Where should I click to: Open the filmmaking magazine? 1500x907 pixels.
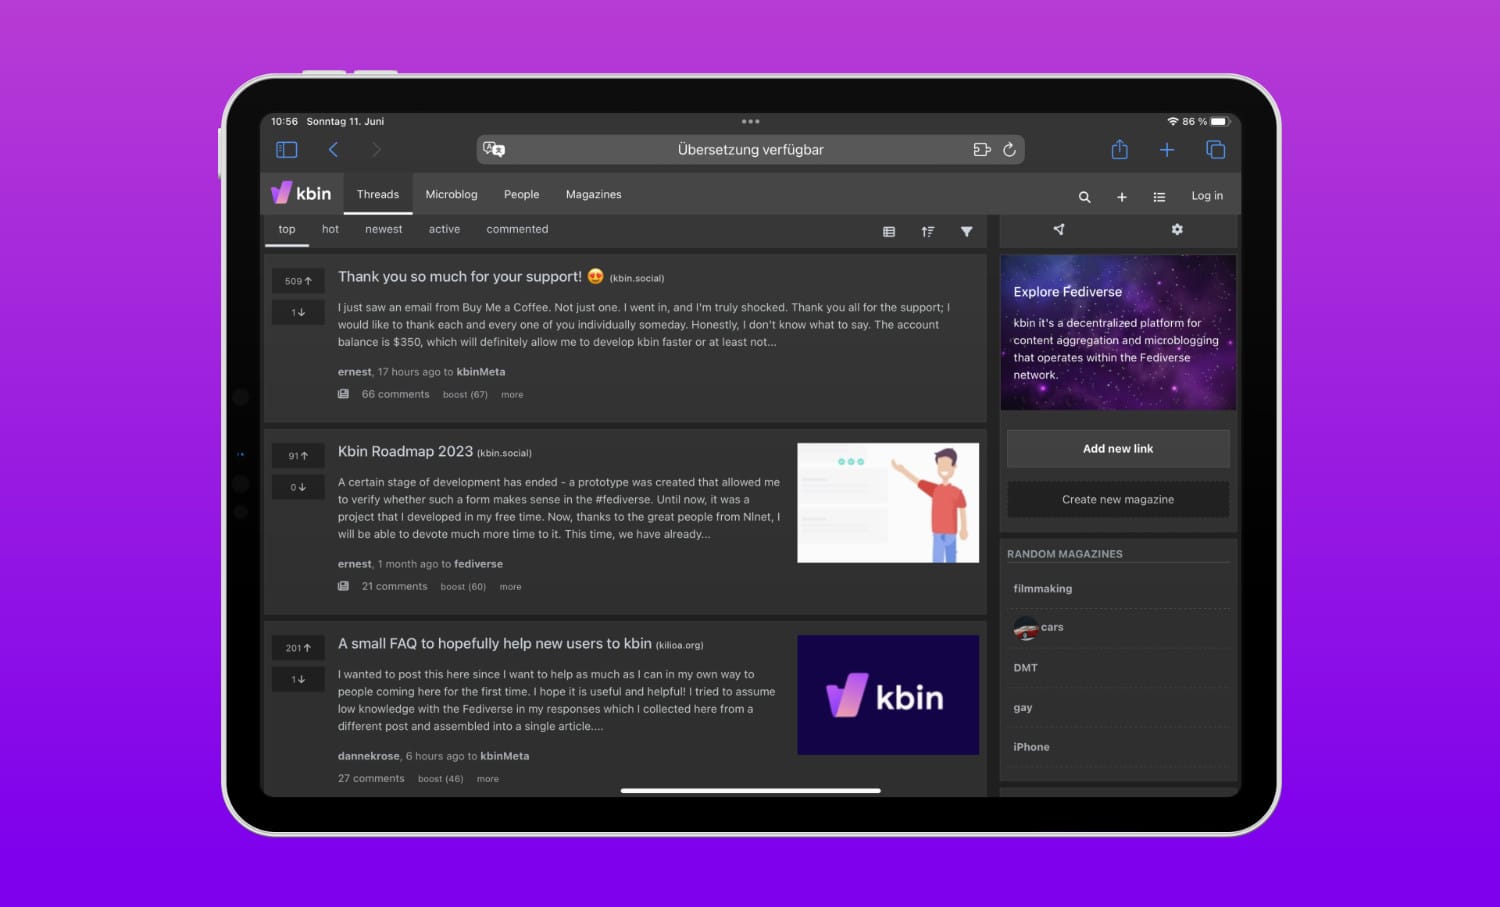tap(1042, 589)
